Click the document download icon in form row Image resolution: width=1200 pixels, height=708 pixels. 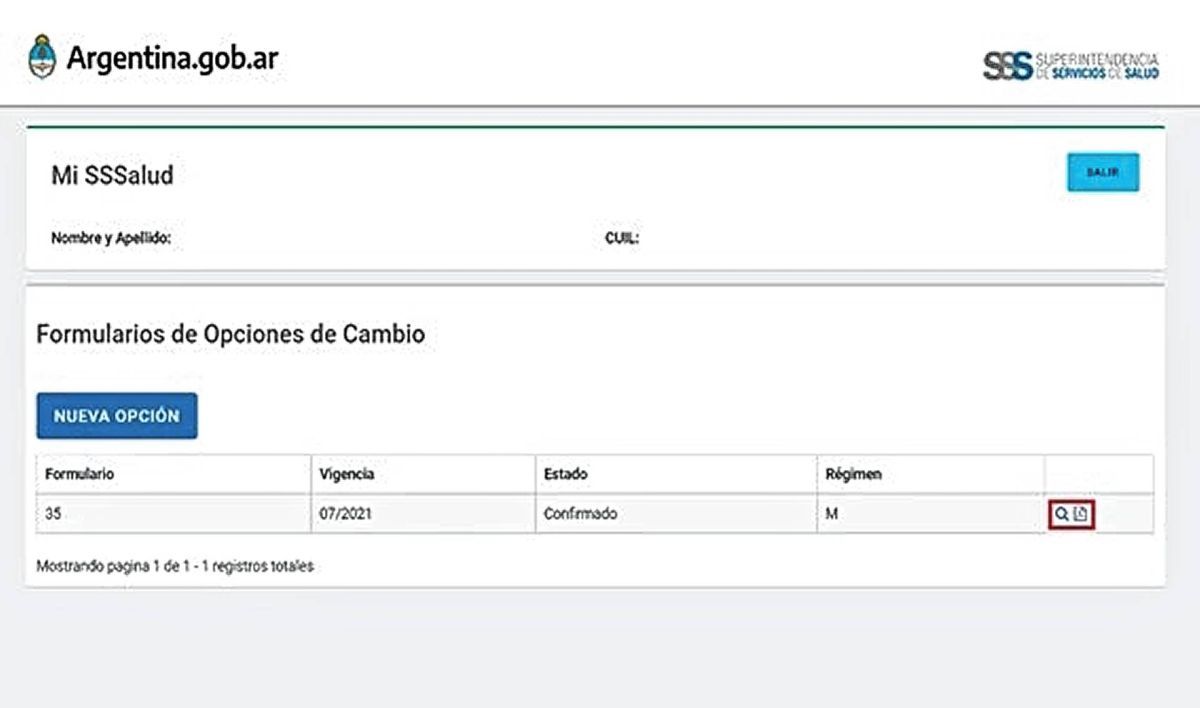click(x=1080, y=515)
